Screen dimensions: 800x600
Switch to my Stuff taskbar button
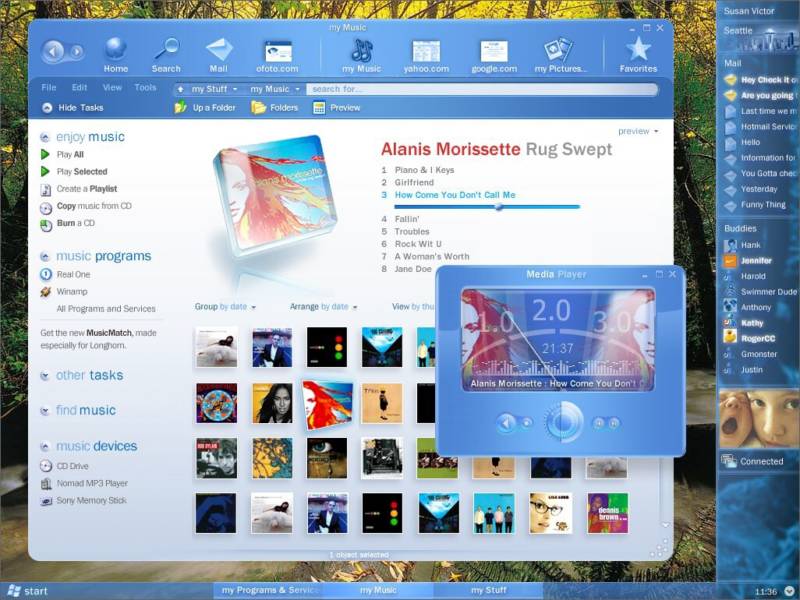489,590
